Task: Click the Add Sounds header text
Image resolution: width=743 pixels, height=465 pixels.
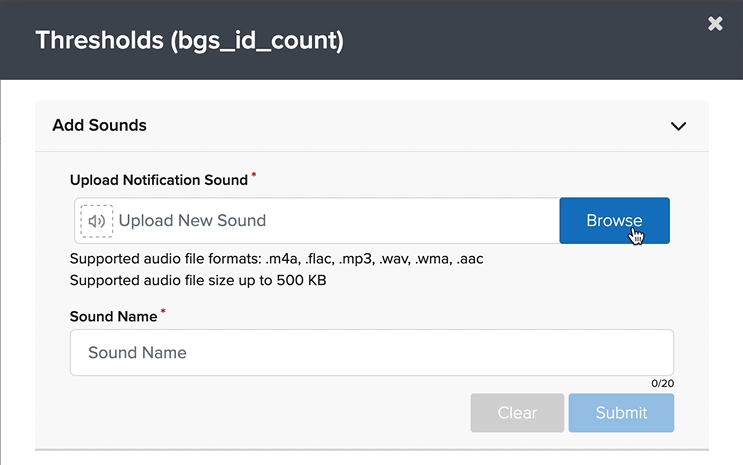Action: 100,125
